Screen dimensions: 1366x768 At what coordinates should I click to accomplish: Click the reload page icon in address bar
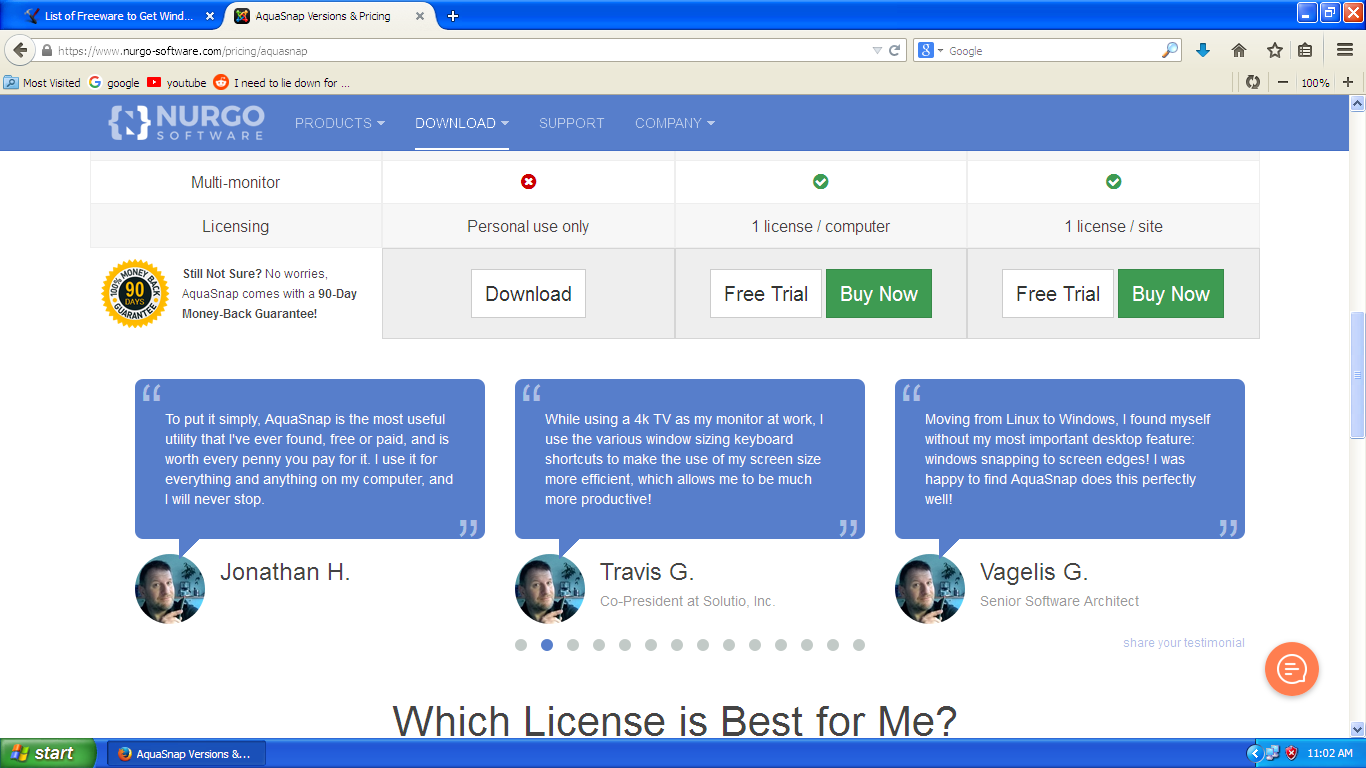(895, 50)
